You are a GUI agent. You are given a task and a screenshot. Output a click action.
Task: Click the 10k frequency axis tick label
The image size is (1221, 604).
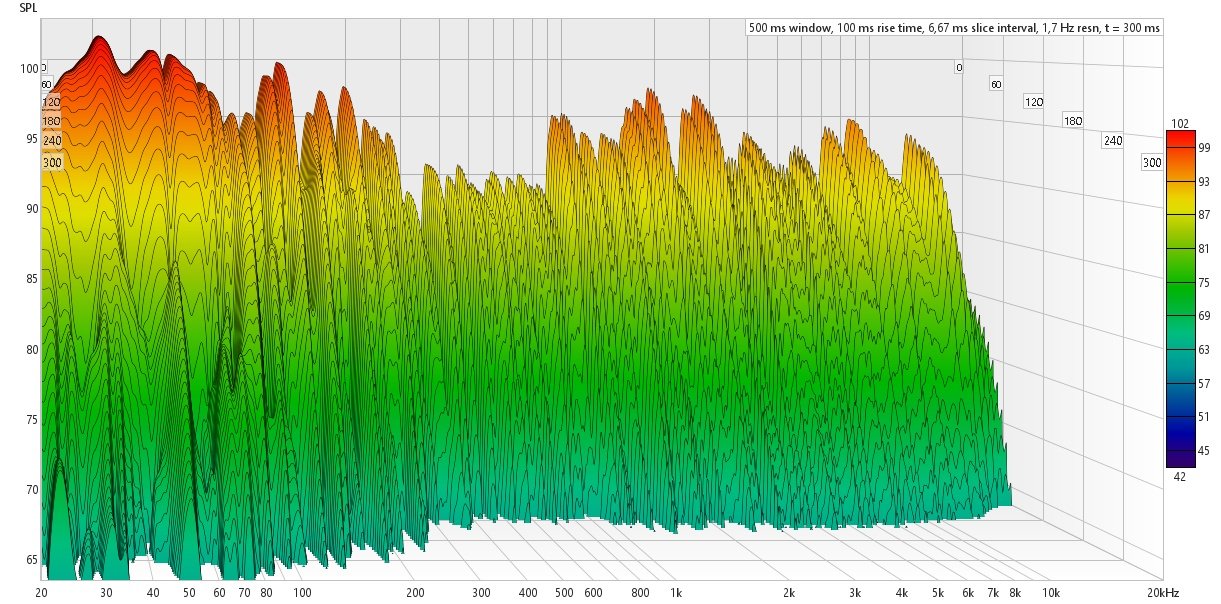pyautogui.click(x=1051, y=593)
